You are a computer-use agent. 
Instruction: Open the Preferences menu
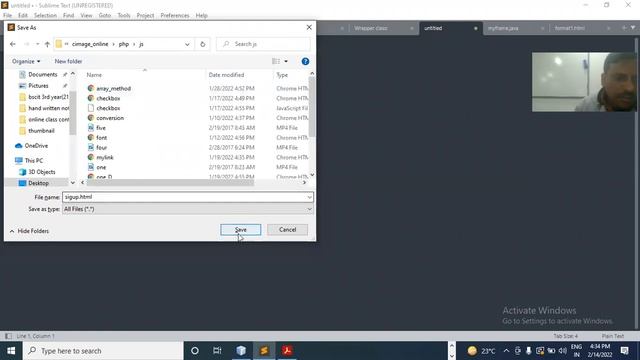click(x=175, y=16)
